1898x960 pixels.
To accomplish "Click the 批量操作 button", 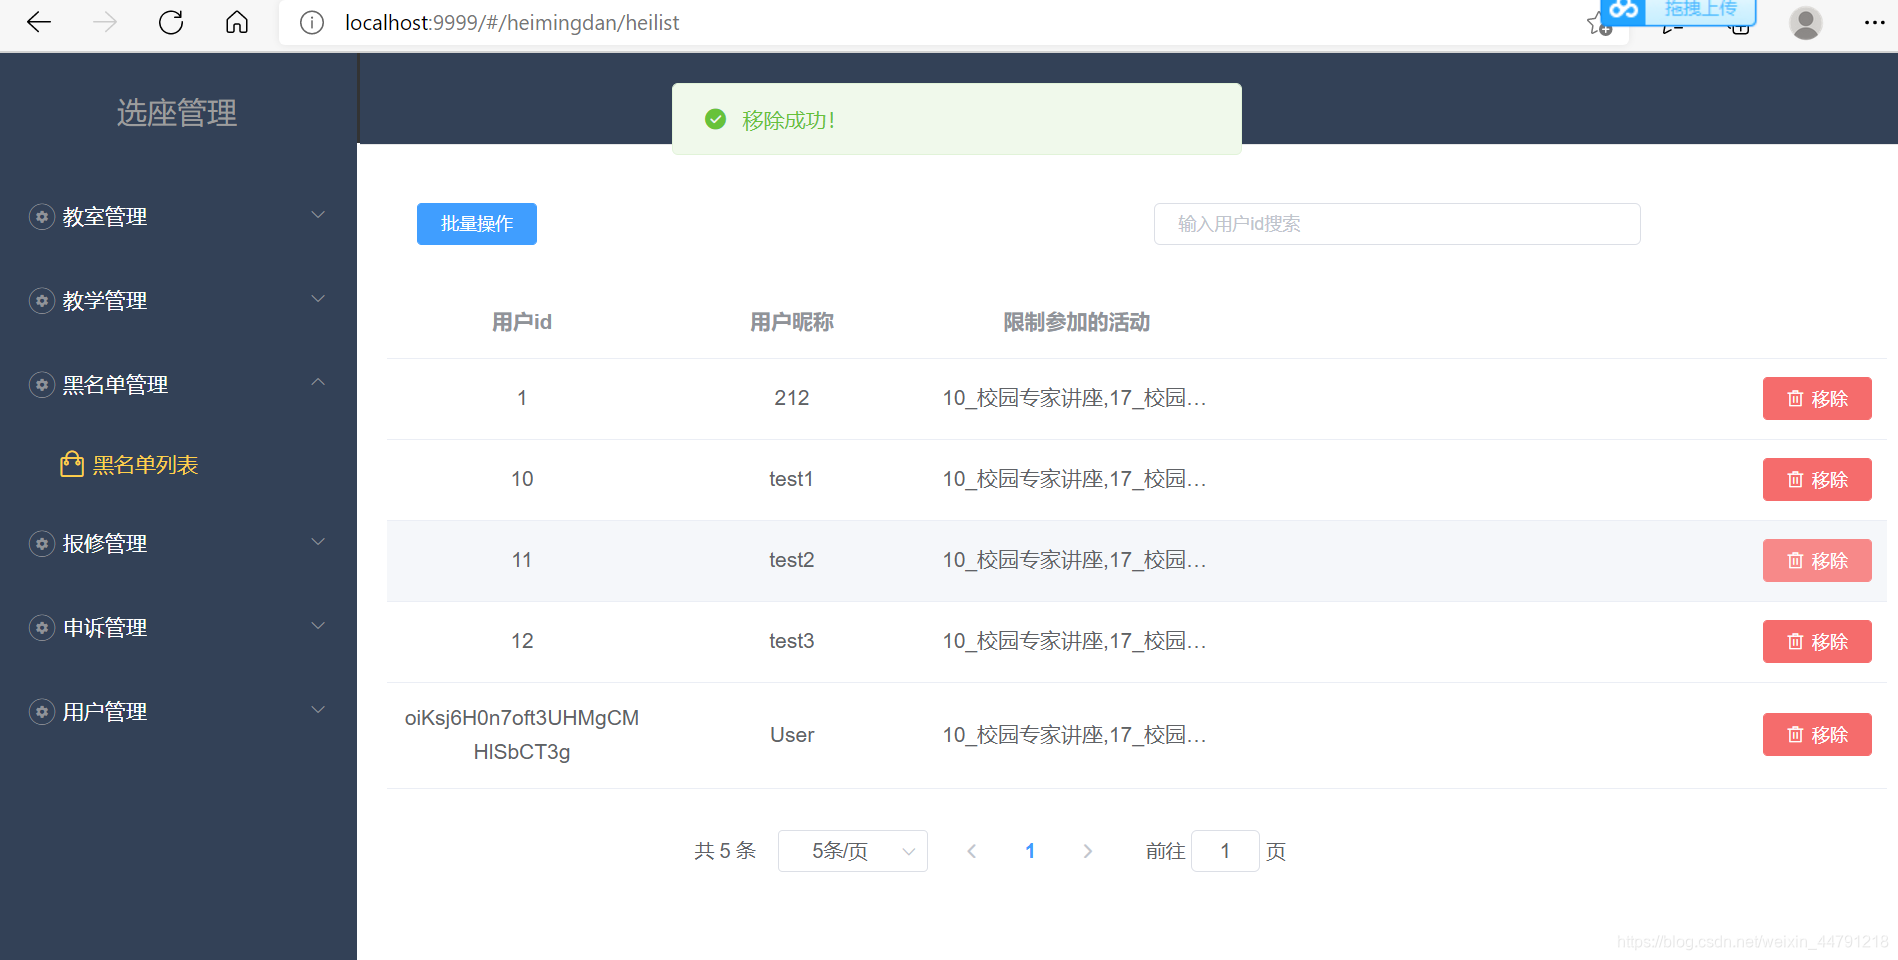I will pos(477,224).
